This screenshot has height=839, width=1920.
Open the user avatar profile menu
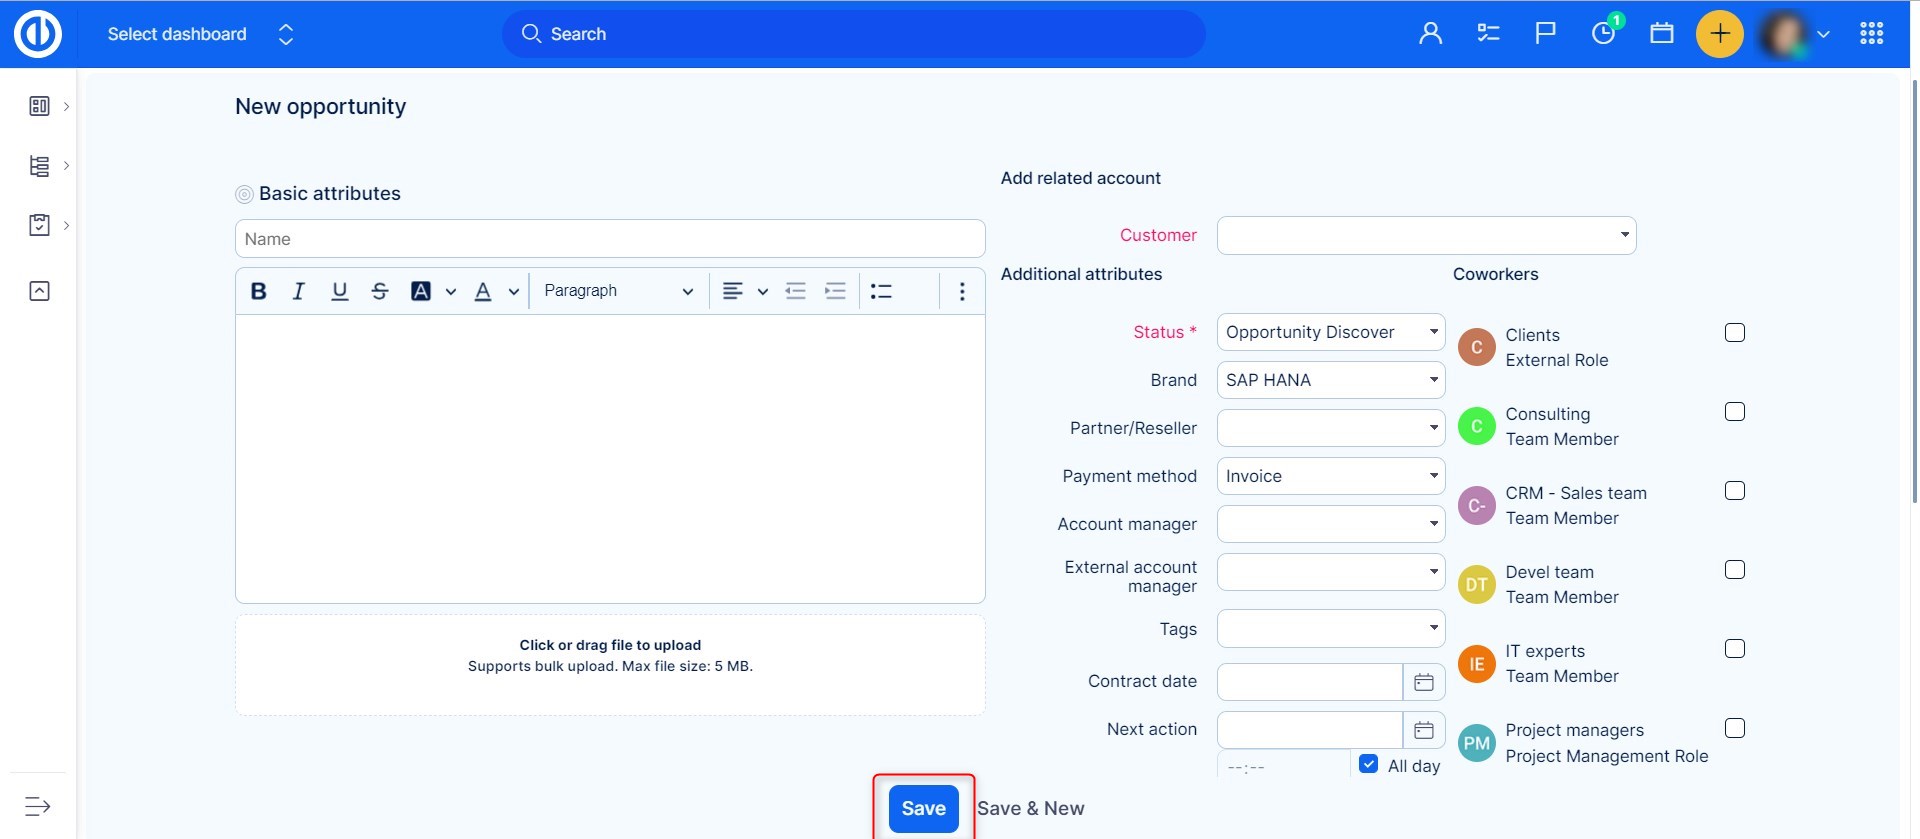coord(1795,34)
